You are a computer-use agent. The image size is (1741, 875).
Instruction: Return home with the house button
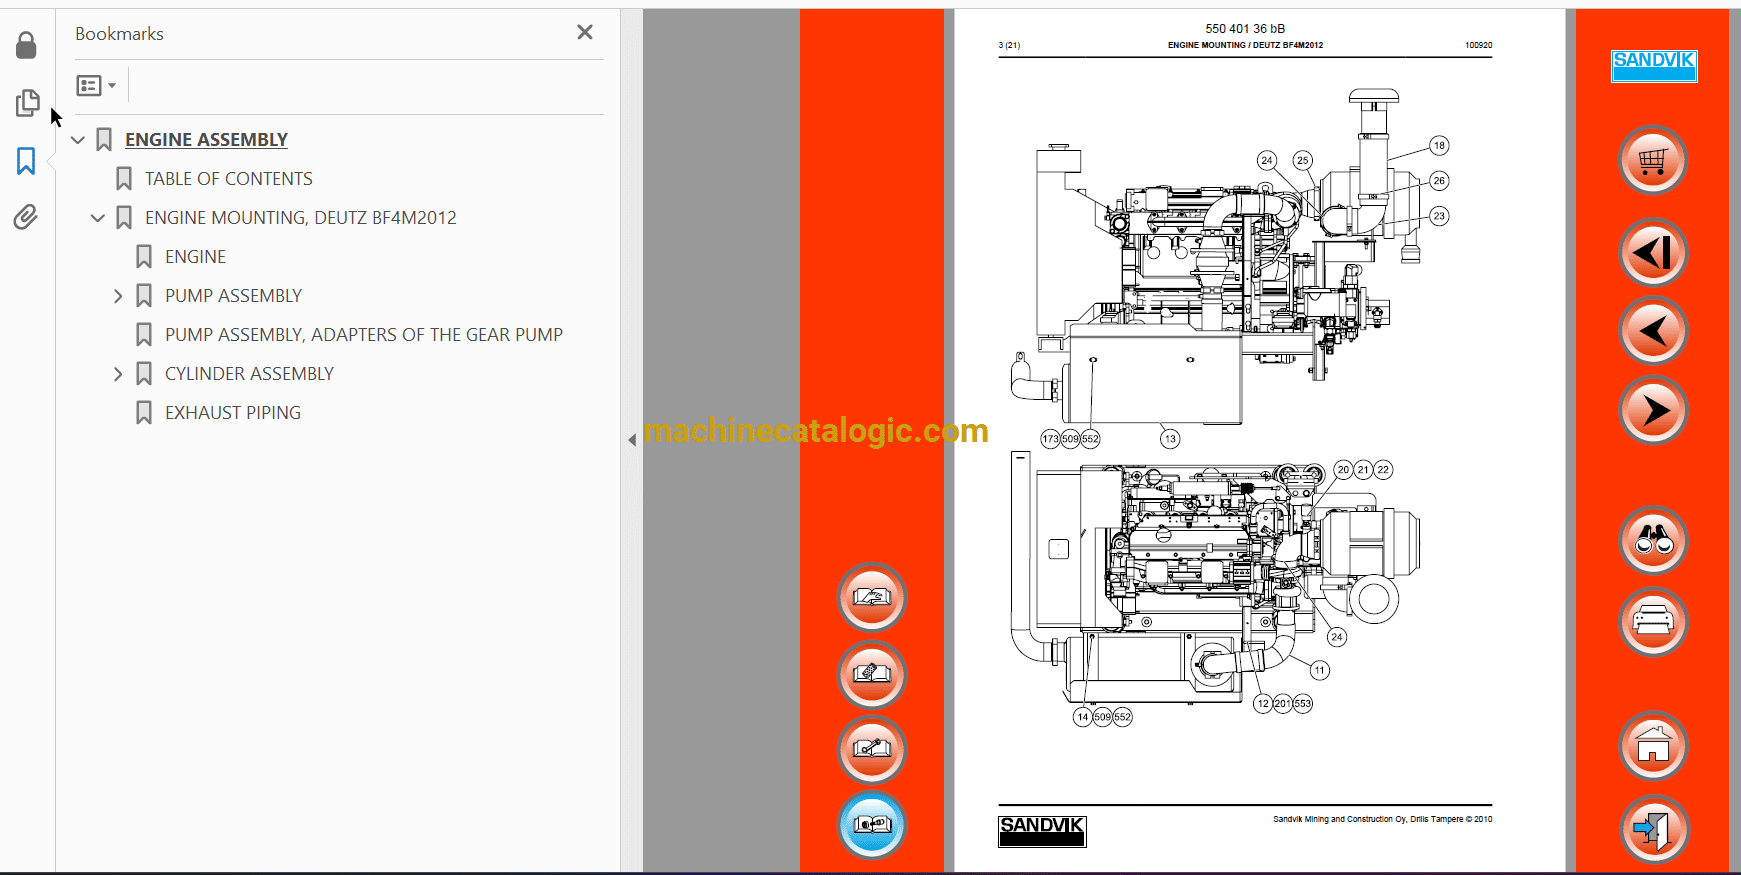click(x=1653, y=746)
